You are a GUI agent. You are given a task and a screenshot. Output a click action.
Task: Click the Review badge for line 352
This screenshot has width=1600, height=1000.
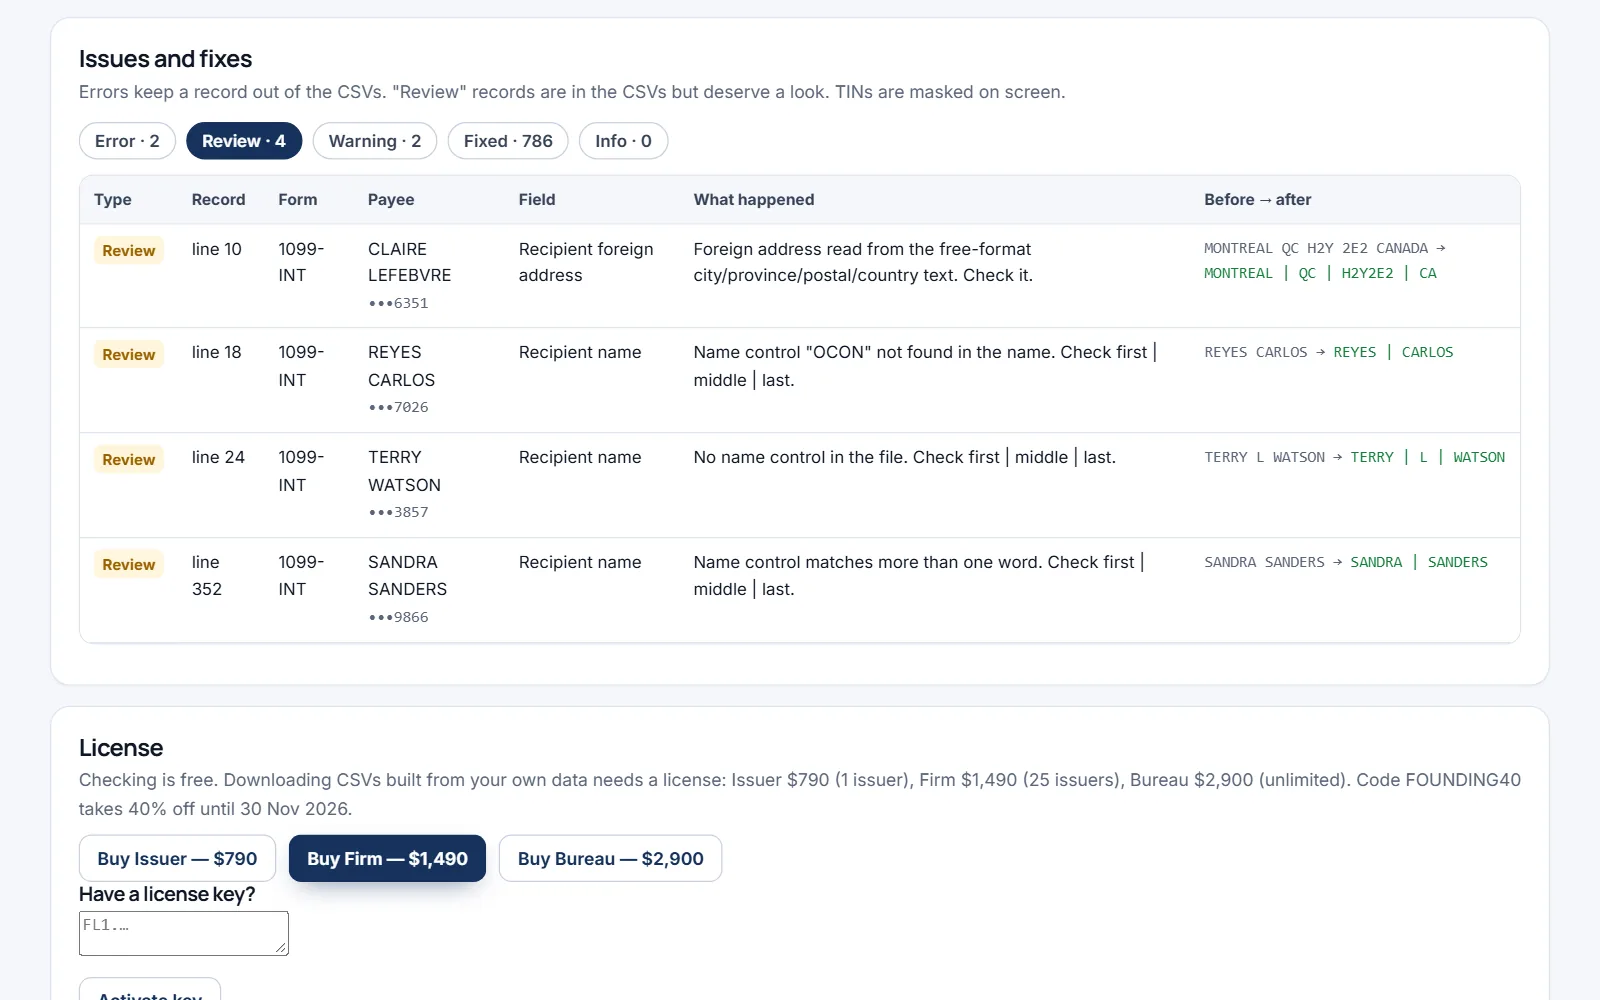coord(129,564)
